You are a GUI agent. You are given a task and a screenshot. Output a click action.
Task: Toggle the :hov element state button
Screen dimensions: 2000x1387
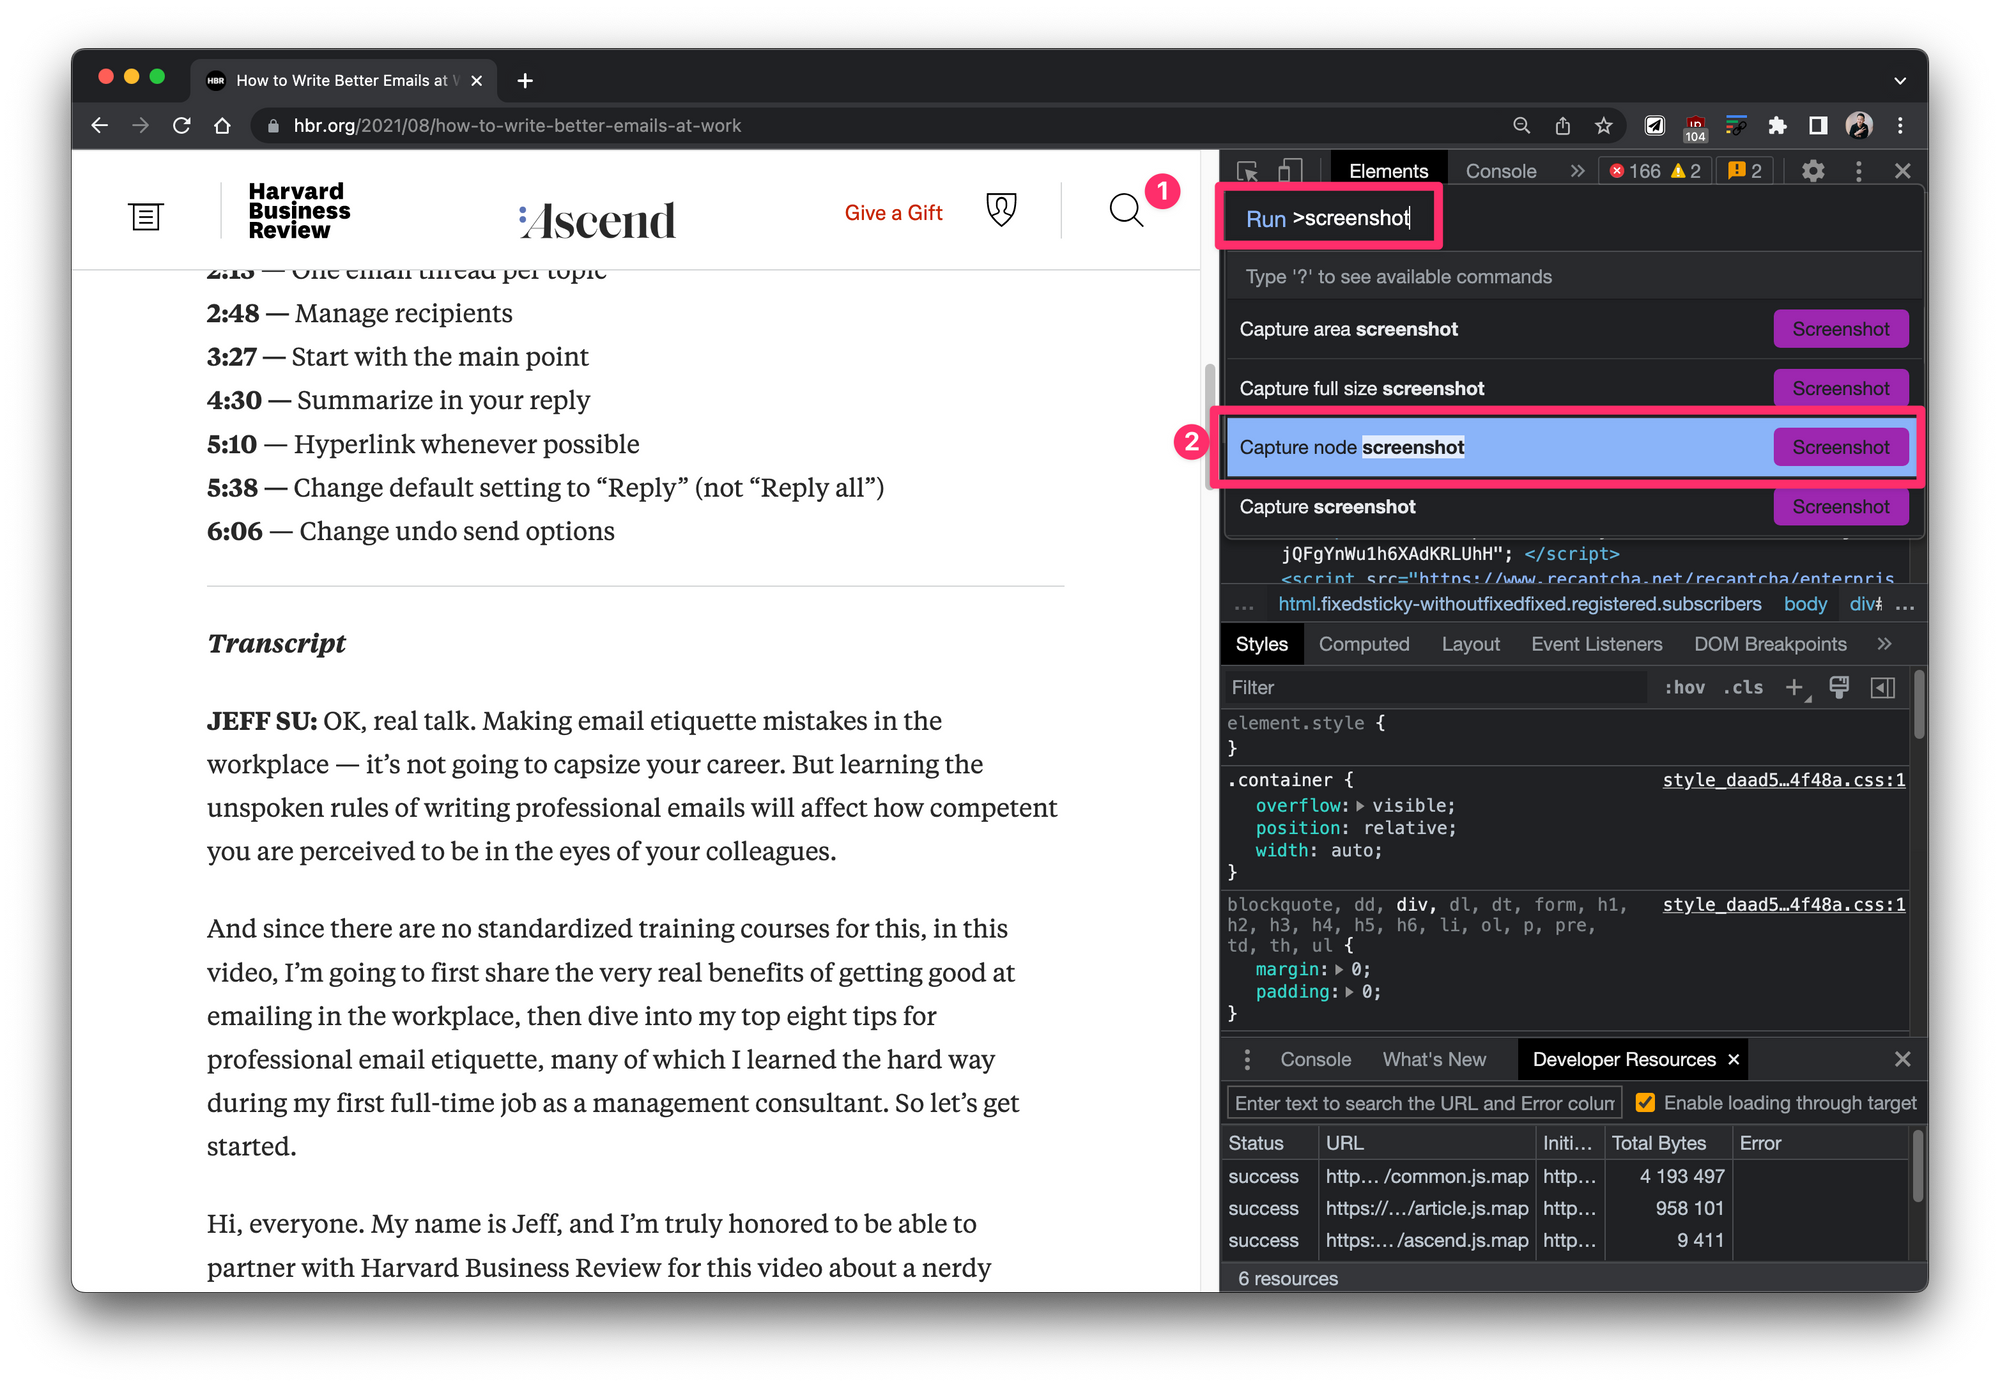coord(1685,687)
